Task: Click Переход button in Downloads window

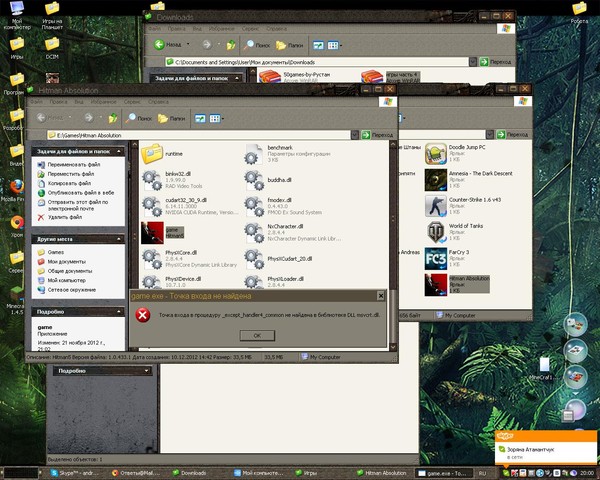Action: (496, 62)
